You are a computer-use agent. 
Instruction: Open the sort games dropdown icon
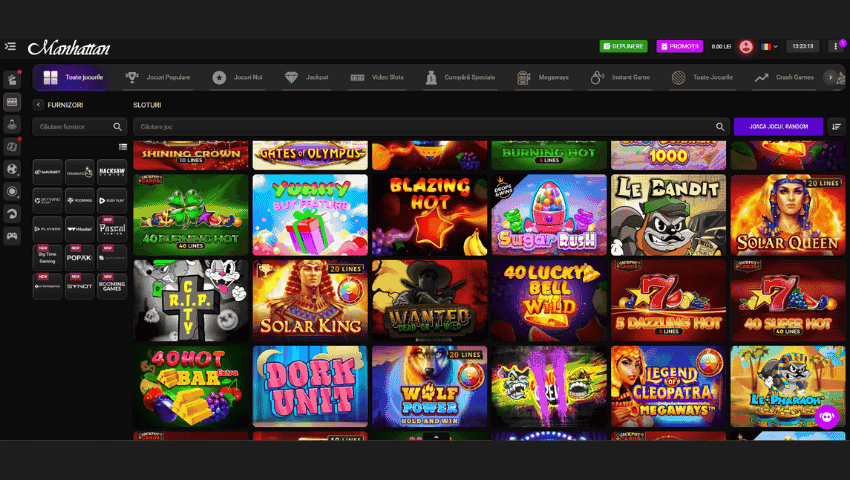tap(836, 127)
